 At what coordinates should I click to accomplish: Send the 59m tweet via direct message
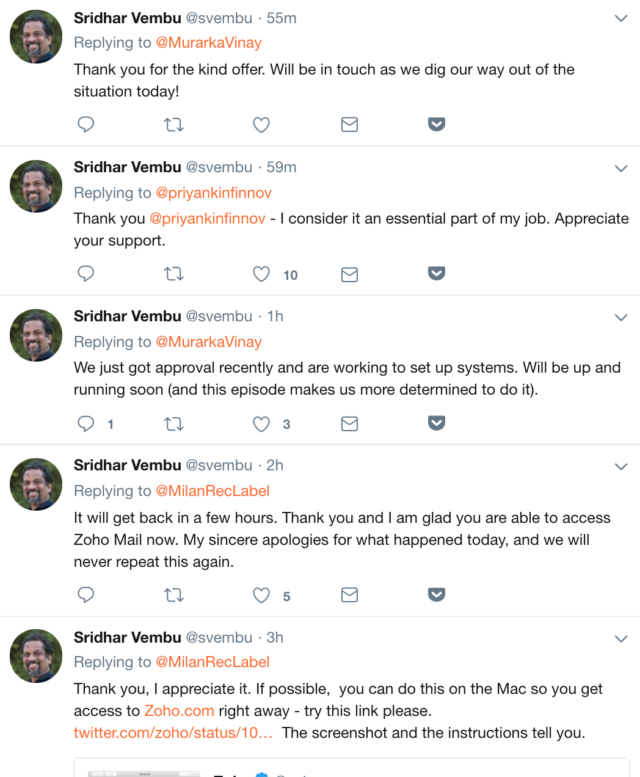[349, 274]
